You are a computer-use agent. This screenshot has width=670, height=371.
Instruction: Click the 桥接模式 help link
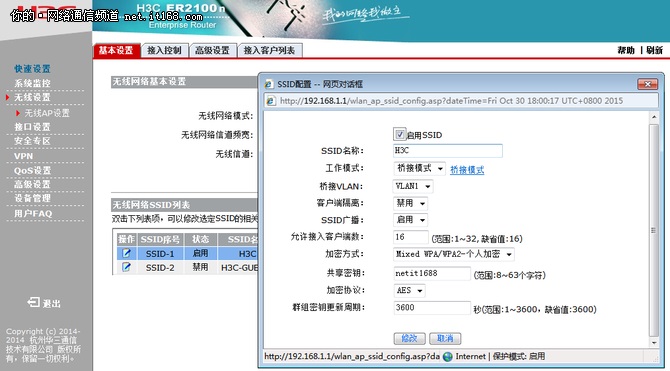(467, 170)
